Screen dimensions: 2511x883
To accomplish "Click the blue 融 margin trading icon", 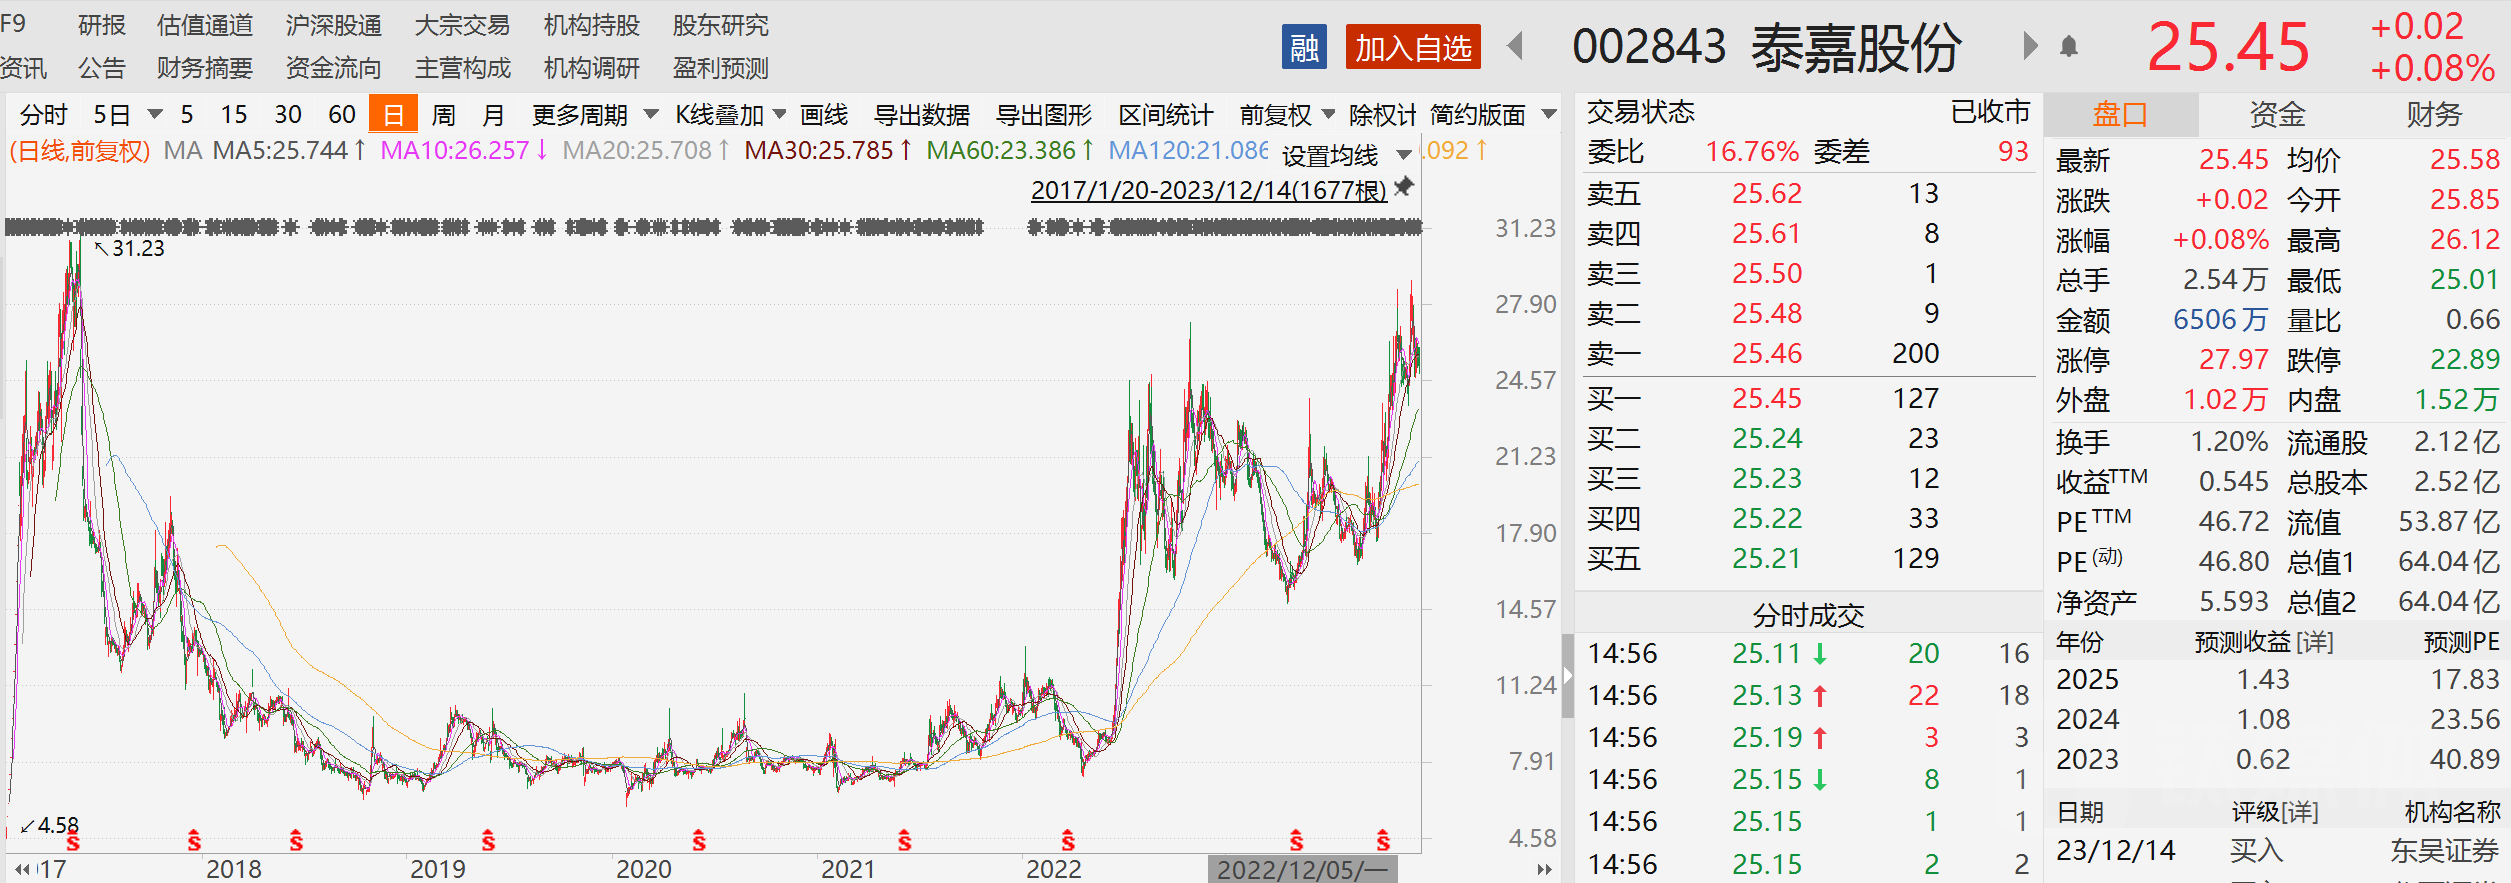I will (x=1304, y=47).
